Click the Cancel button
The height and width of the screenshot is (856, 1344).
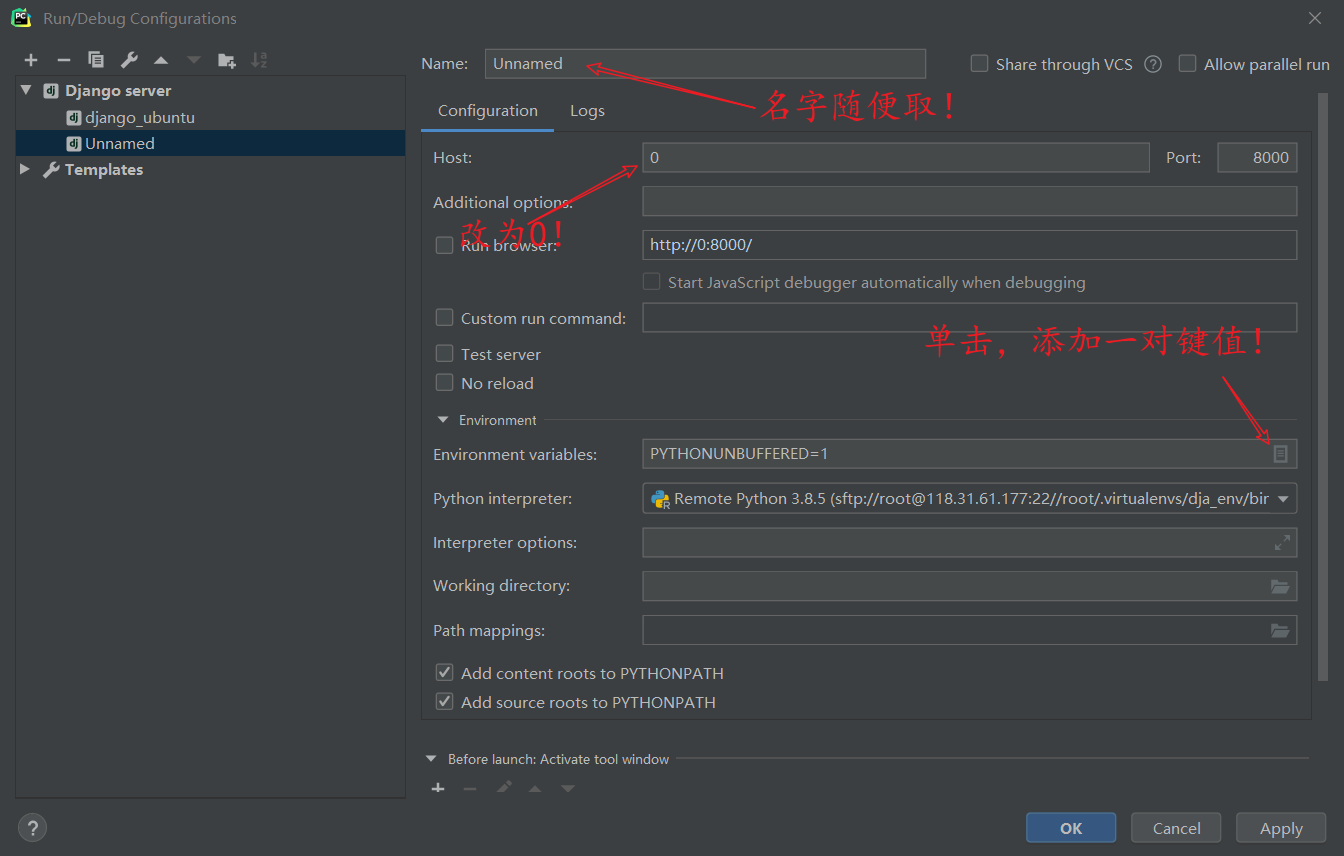pos(1177,828)
